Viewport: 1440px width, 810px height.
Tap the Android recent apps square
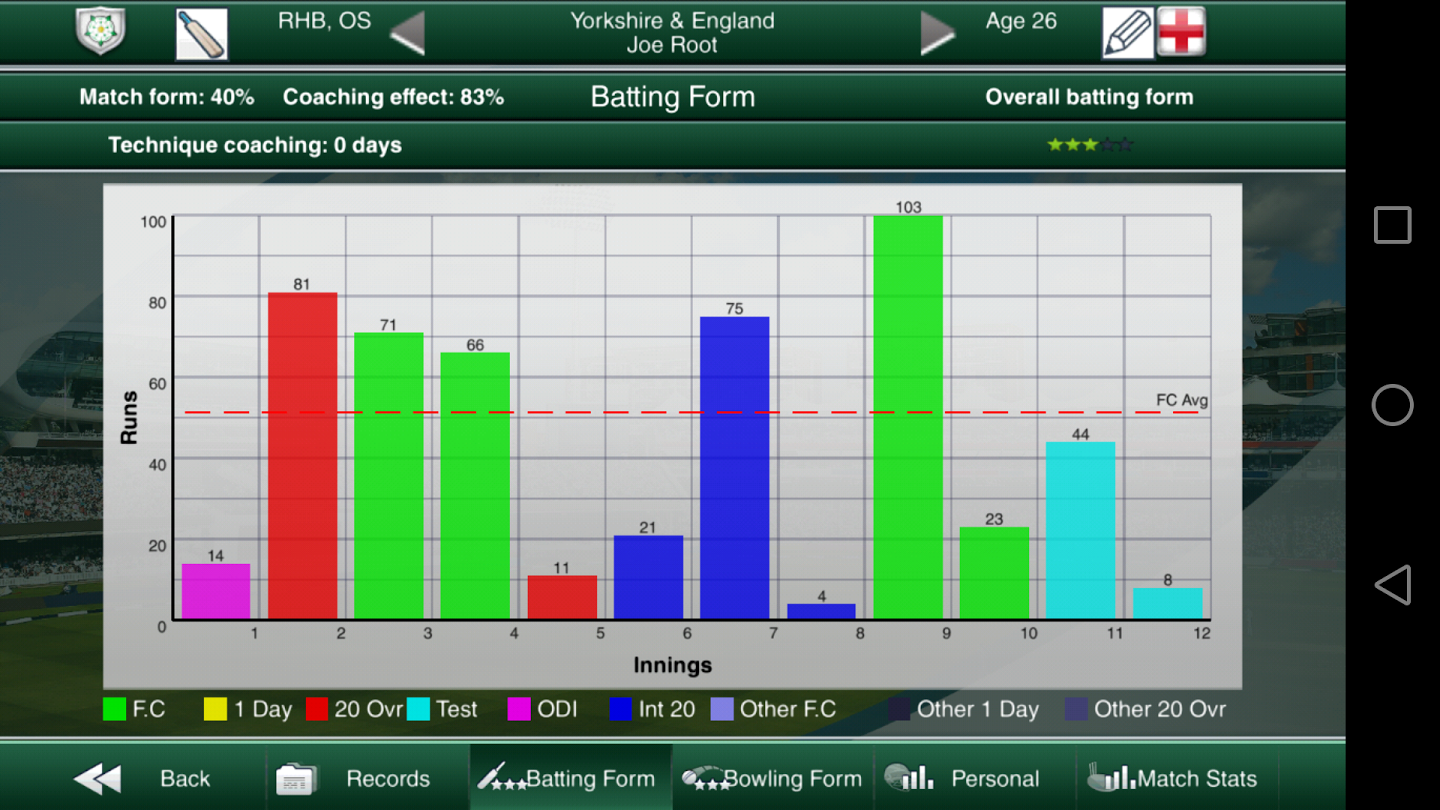pyautogui.click(x=1392, y=225)
